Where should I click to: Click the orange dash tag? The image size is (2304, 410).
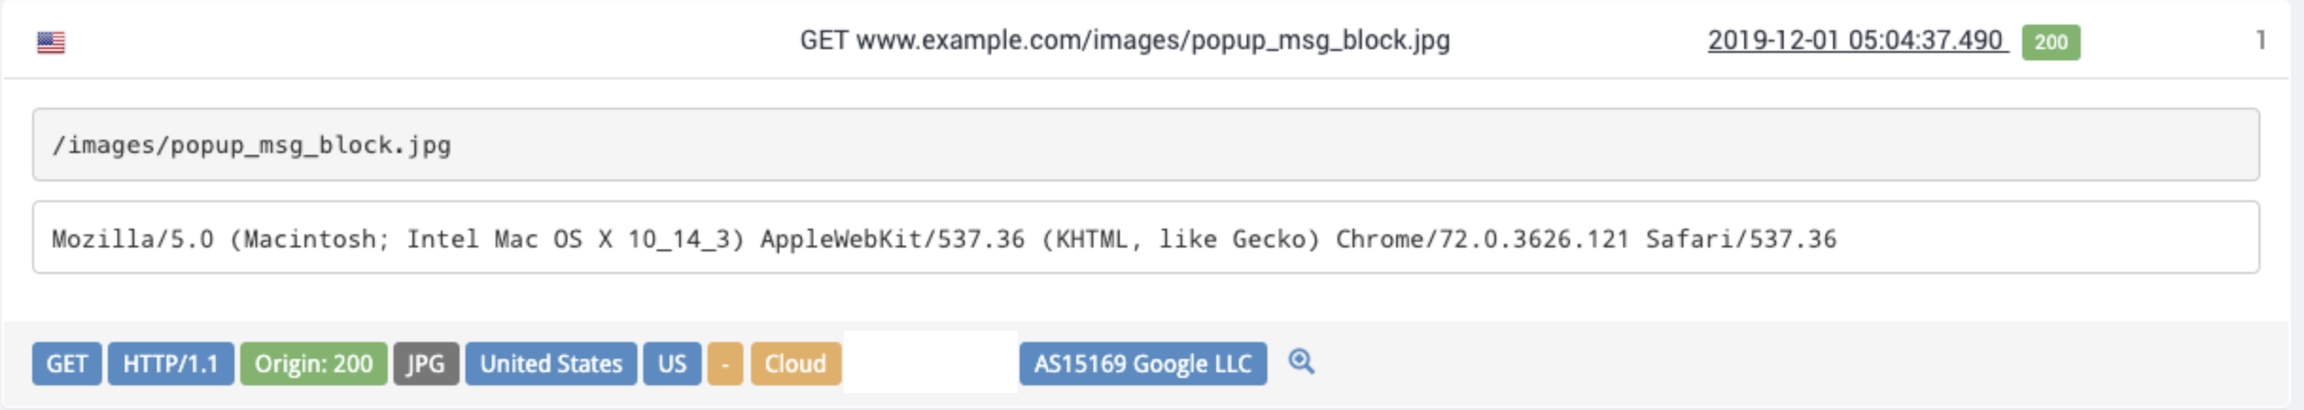click(725, 364)
